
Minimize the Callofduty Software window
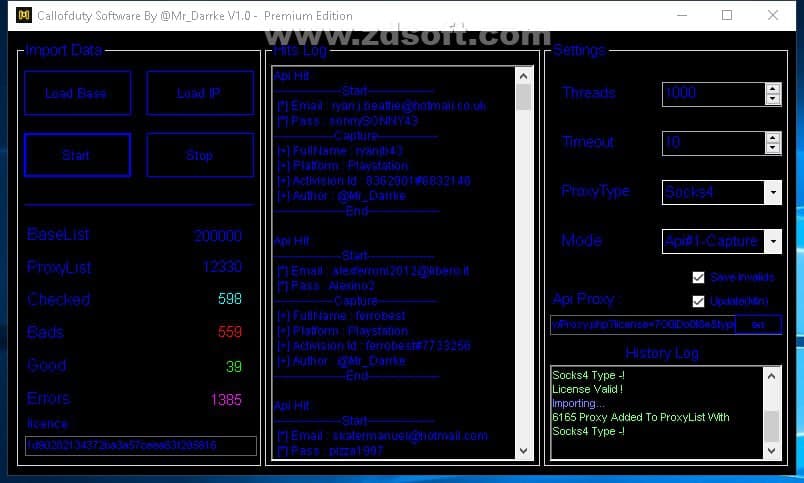(682, 15)
